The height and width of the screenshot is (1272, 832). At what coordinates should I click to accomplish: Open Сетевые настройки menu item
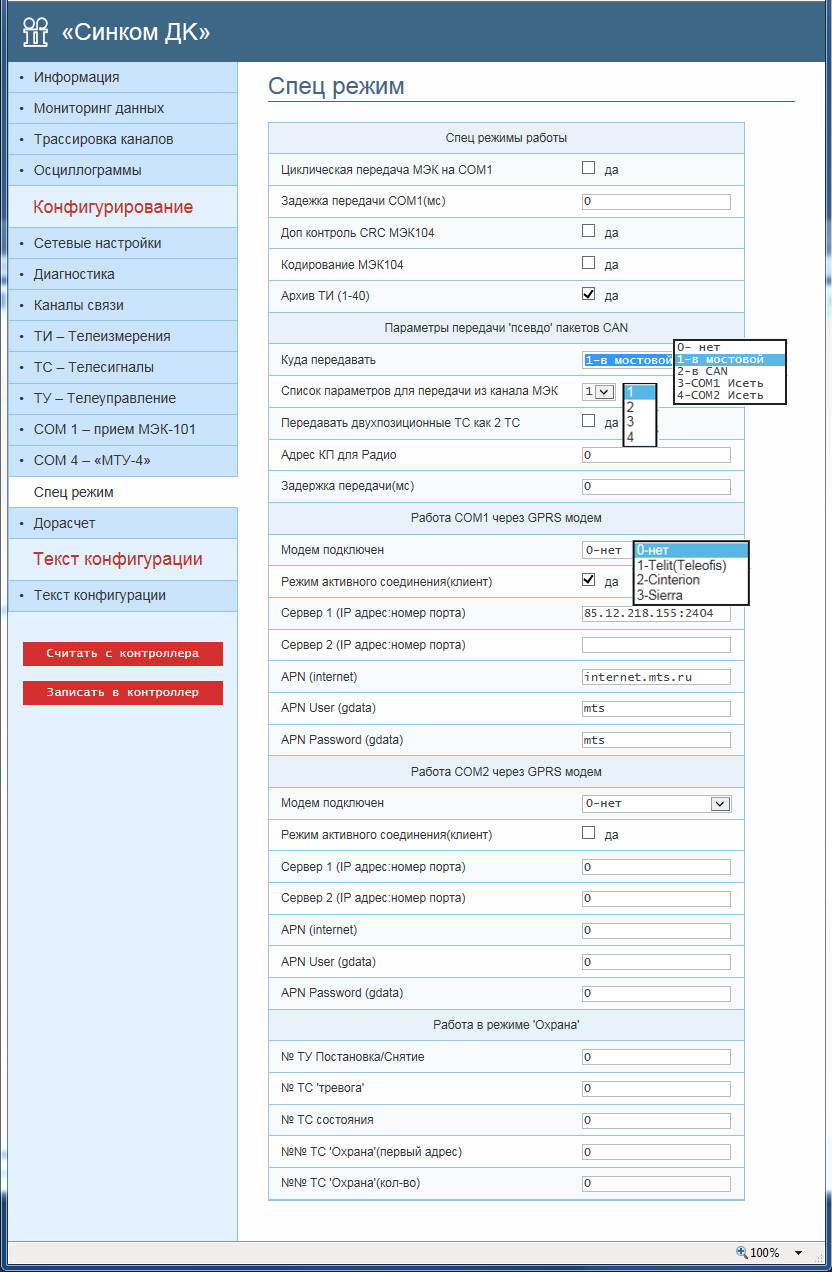(97, 243)
